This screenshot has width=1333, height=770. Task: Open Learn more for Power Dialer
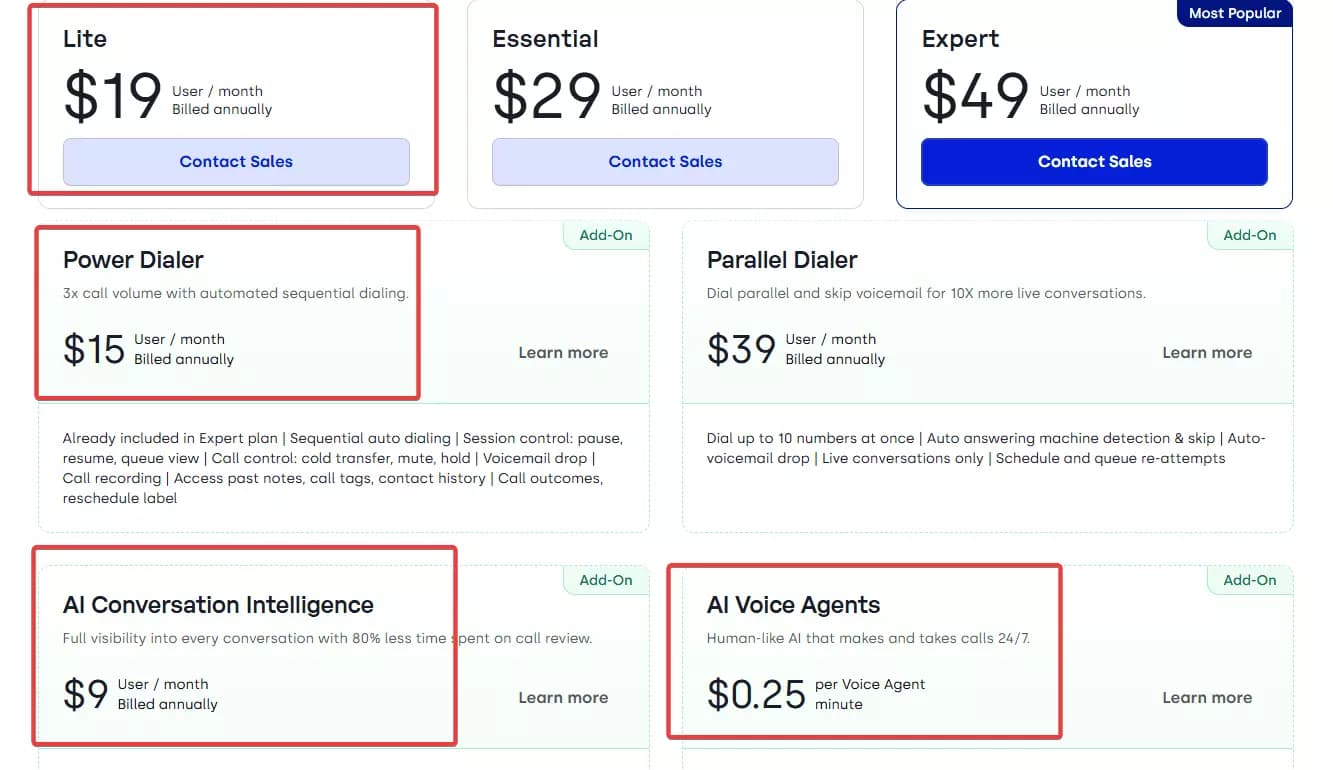[x=563, y=352]
